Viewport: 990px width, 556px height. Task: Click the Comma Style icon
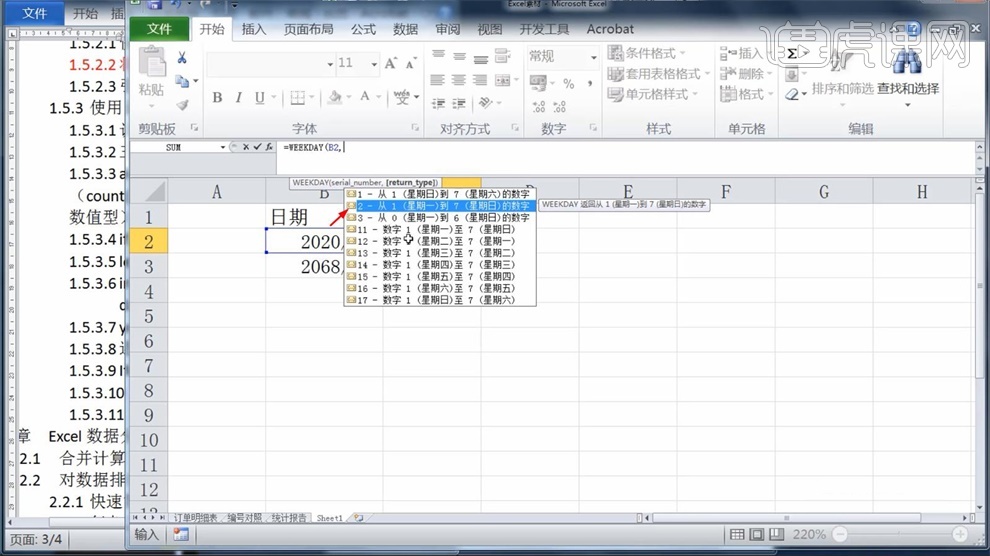click(x=589, y=83)
